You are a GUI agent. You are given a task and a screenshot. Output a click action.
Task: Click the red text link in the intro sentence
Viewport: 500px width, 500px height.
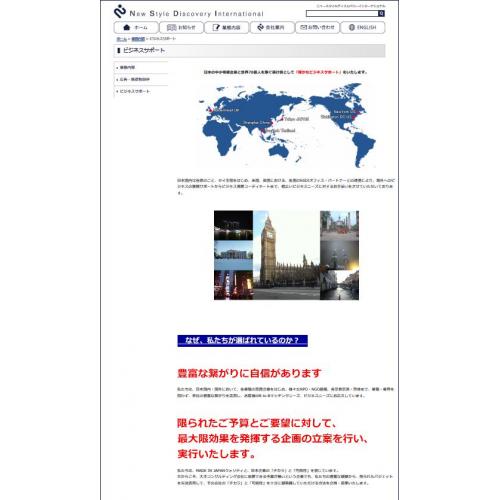point(318,72)
